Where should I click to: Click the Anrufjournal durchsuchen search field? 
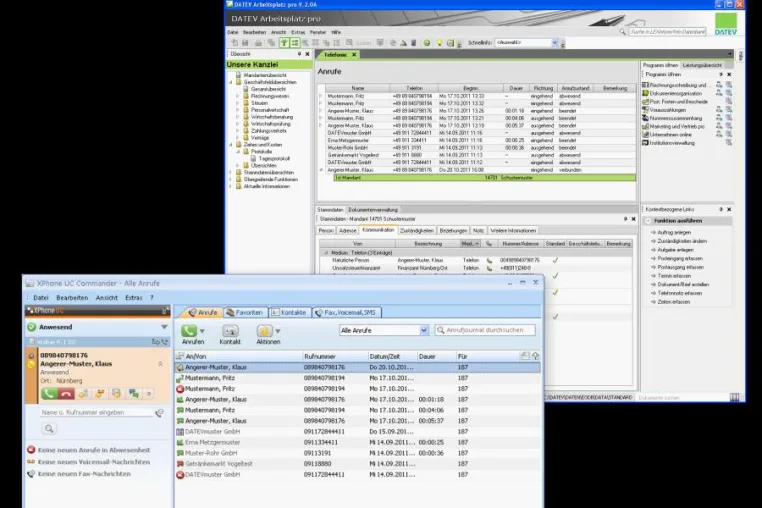[x=485, y=330]
